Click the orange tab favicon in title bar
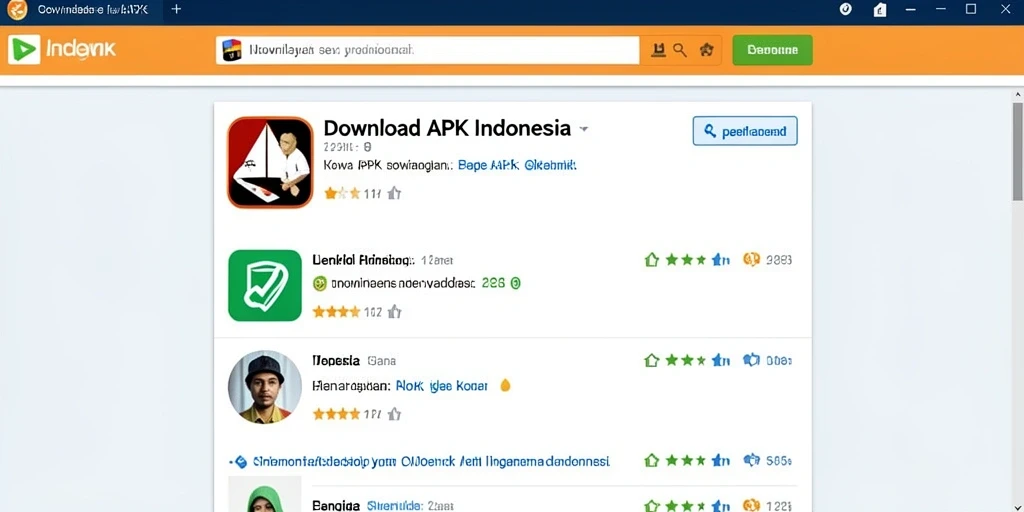The width and height of the screenshot is (1024, 512). click(x=18, y=9)
